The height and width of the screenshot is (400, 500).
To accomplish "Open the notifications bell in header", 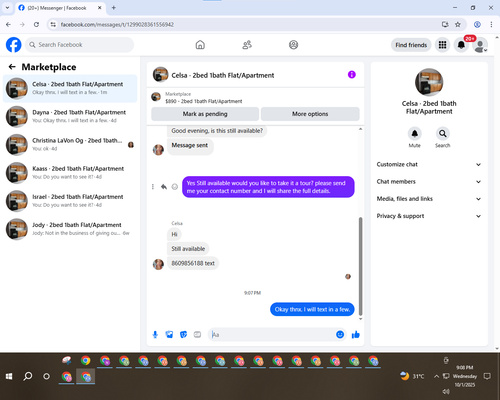I will pos(461,45).
